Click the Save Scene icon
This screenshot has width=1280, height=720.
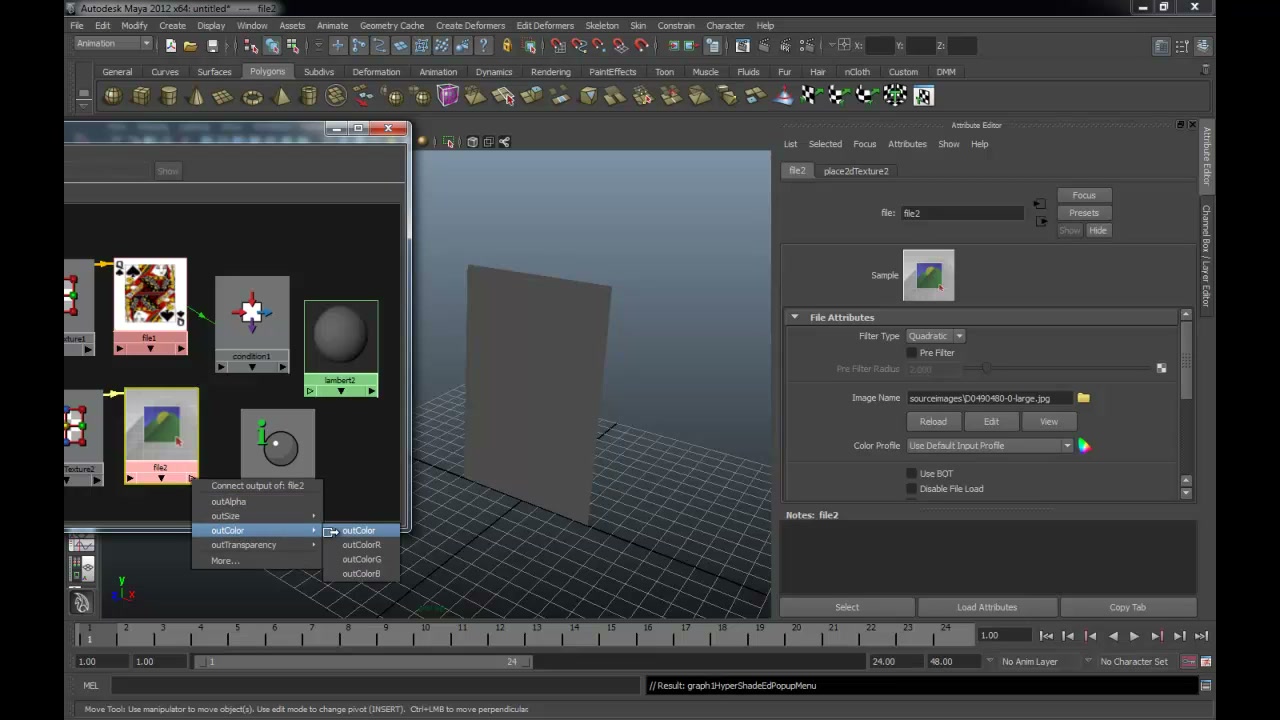212,45
